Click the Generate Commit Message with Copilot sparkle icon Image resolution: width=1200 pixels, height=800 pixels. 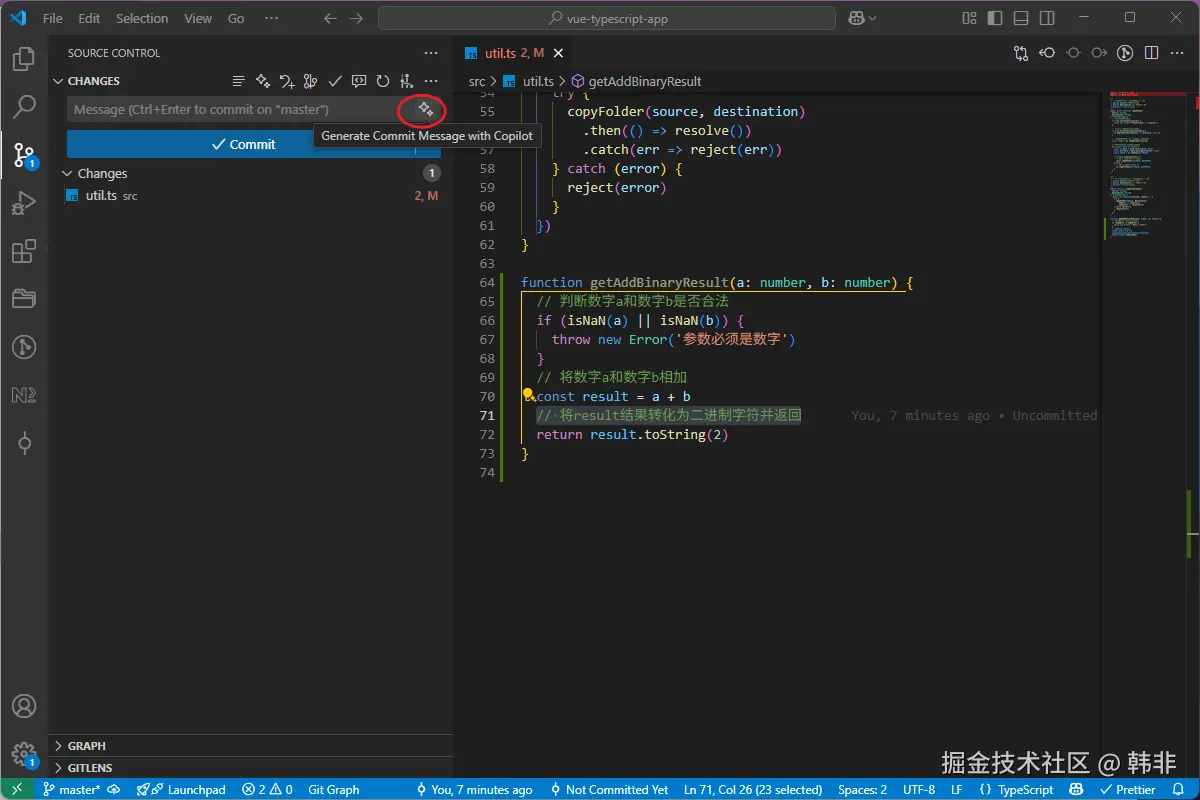(425, 109)
